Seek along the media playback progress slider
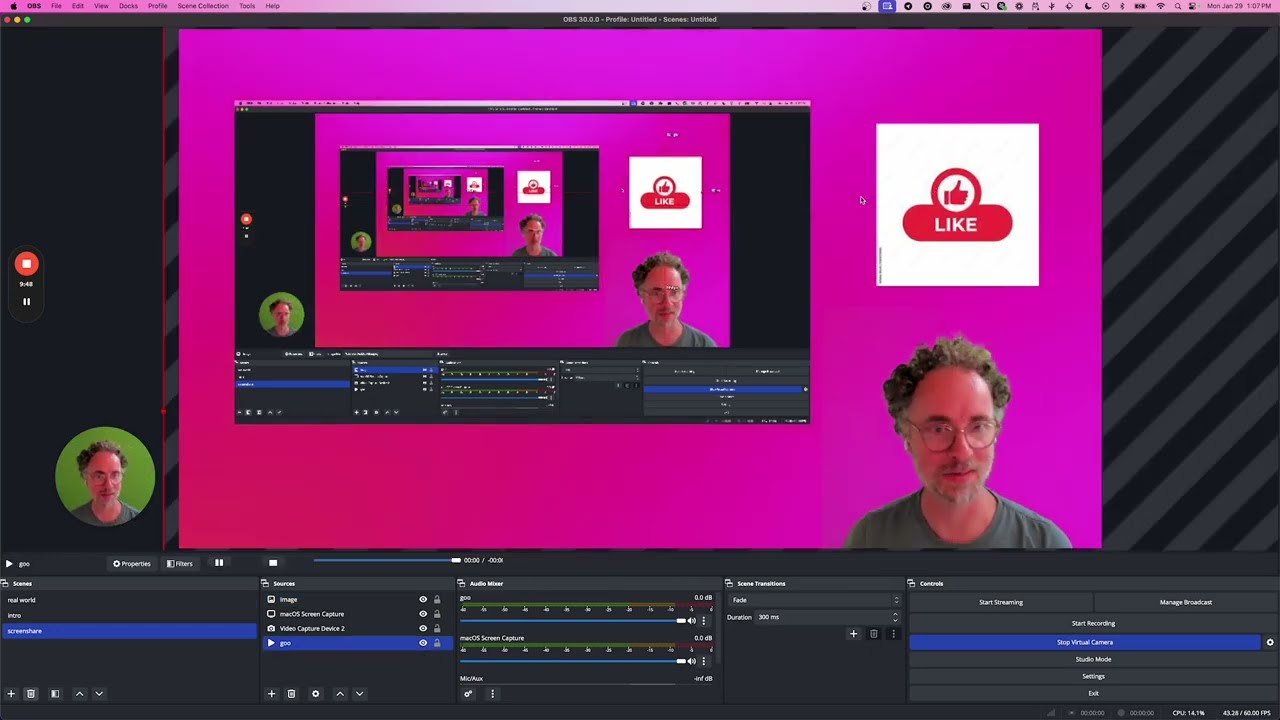Image resolution: width=1280 pixels, height=720 pixels. tap(387, 560)
